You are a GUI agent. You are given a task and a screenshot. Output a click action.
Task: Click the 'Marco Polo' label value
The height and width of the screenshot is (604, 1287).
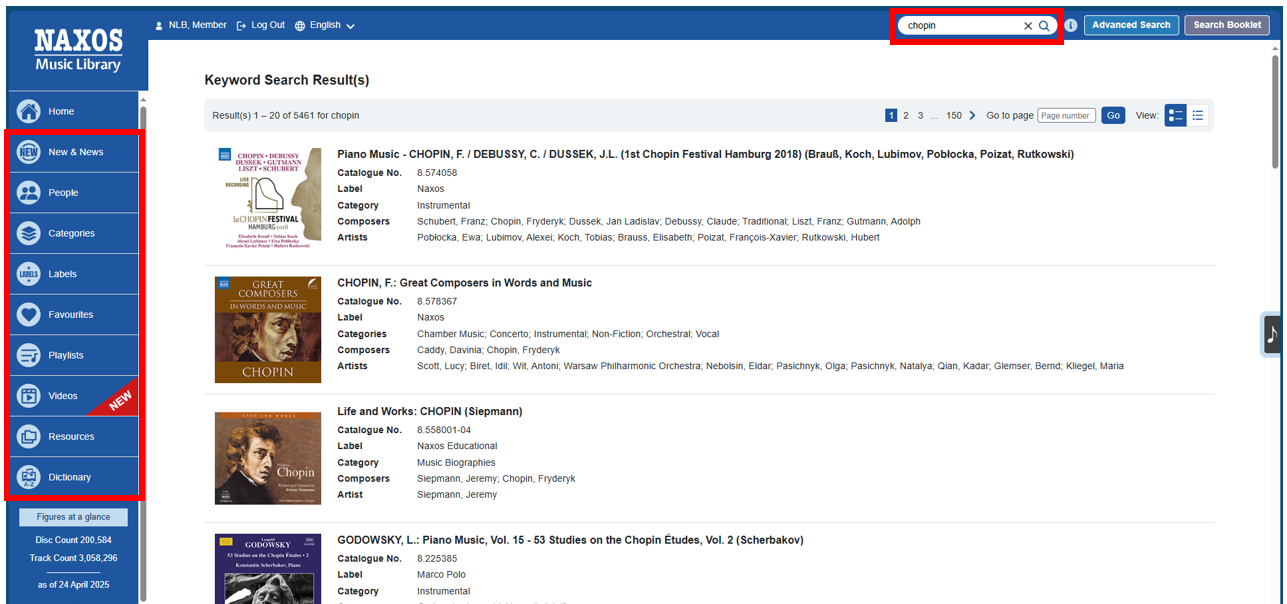[441, 575]
